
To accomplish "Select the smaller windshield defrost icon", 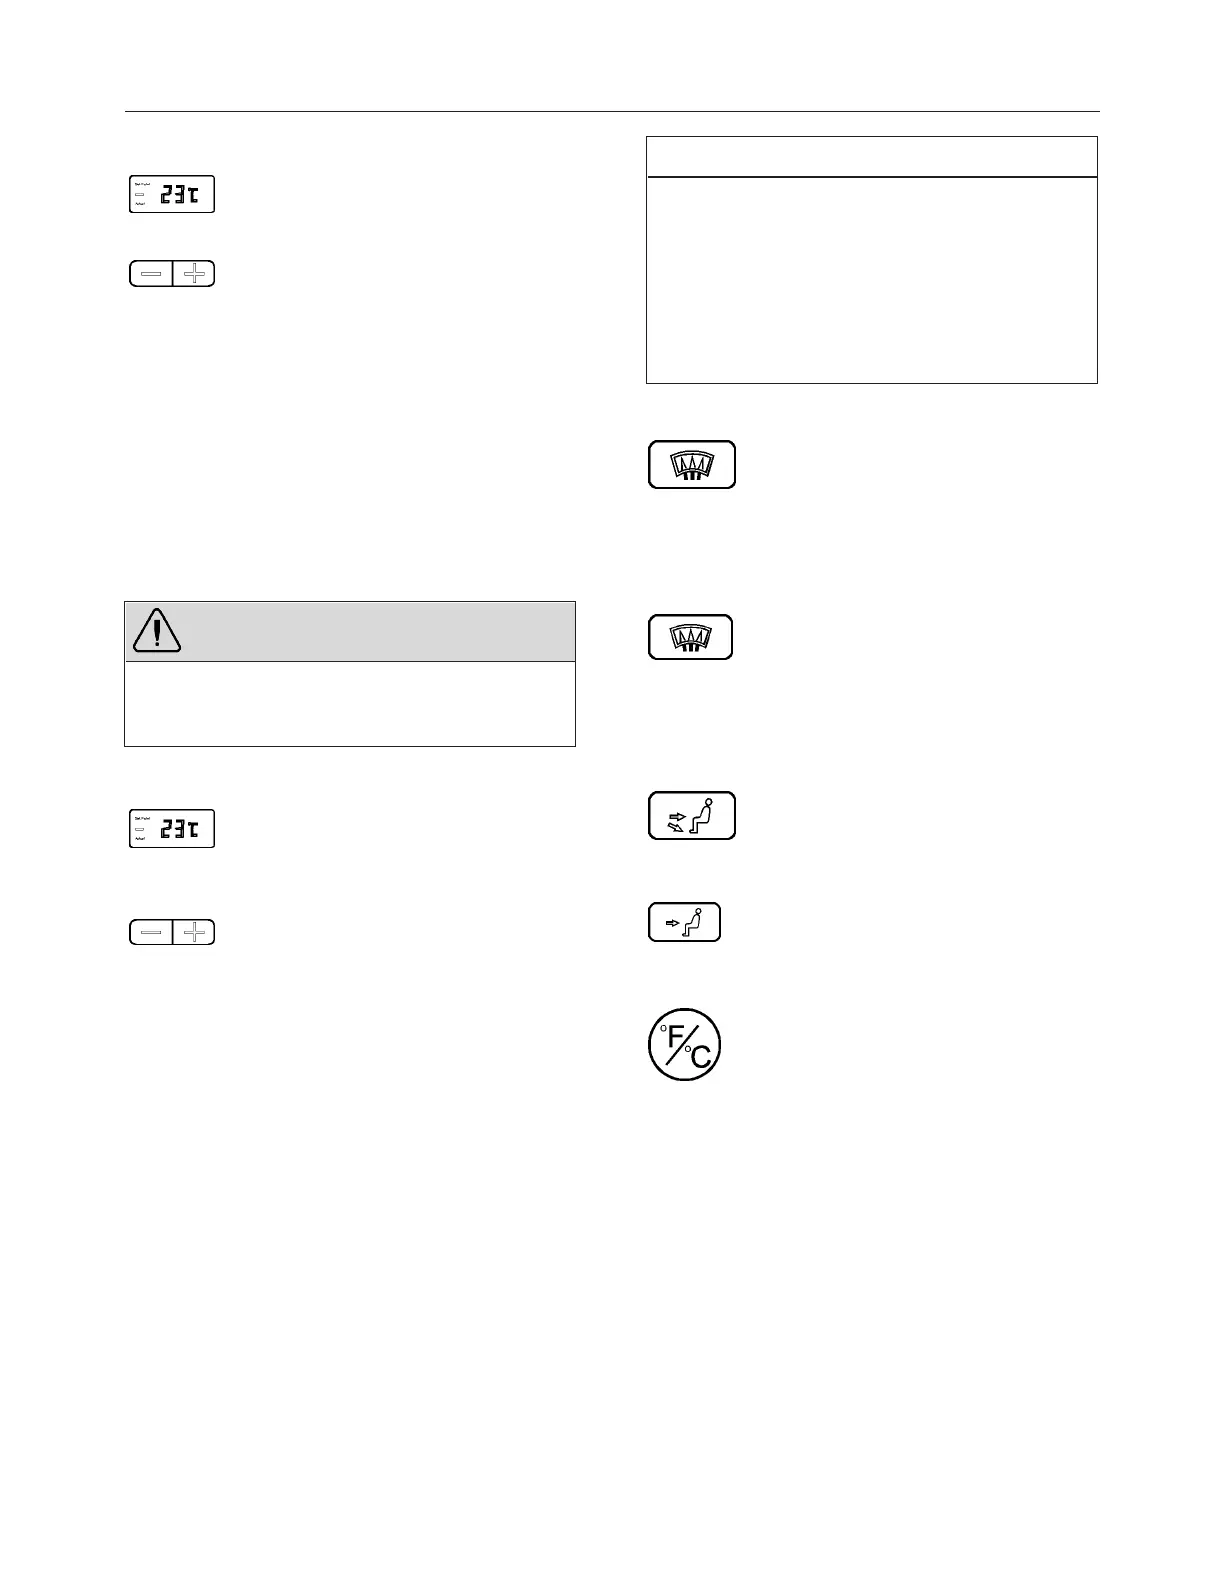I will coord(691,638).
